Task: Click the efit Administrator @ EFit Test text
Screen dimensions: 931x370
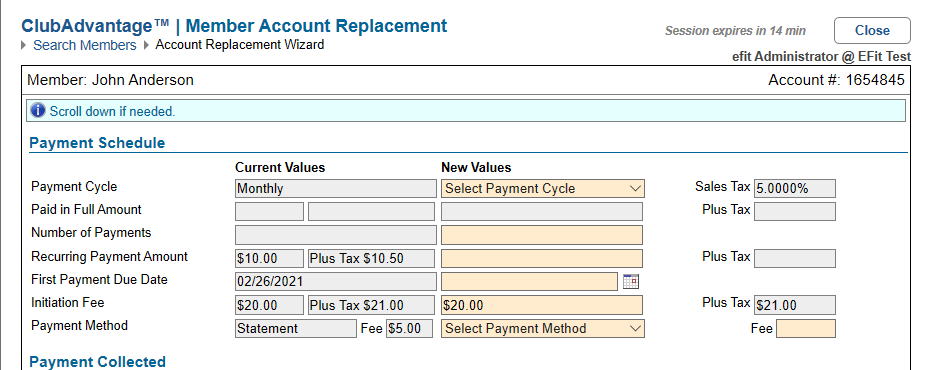Action: click(821, 57)
